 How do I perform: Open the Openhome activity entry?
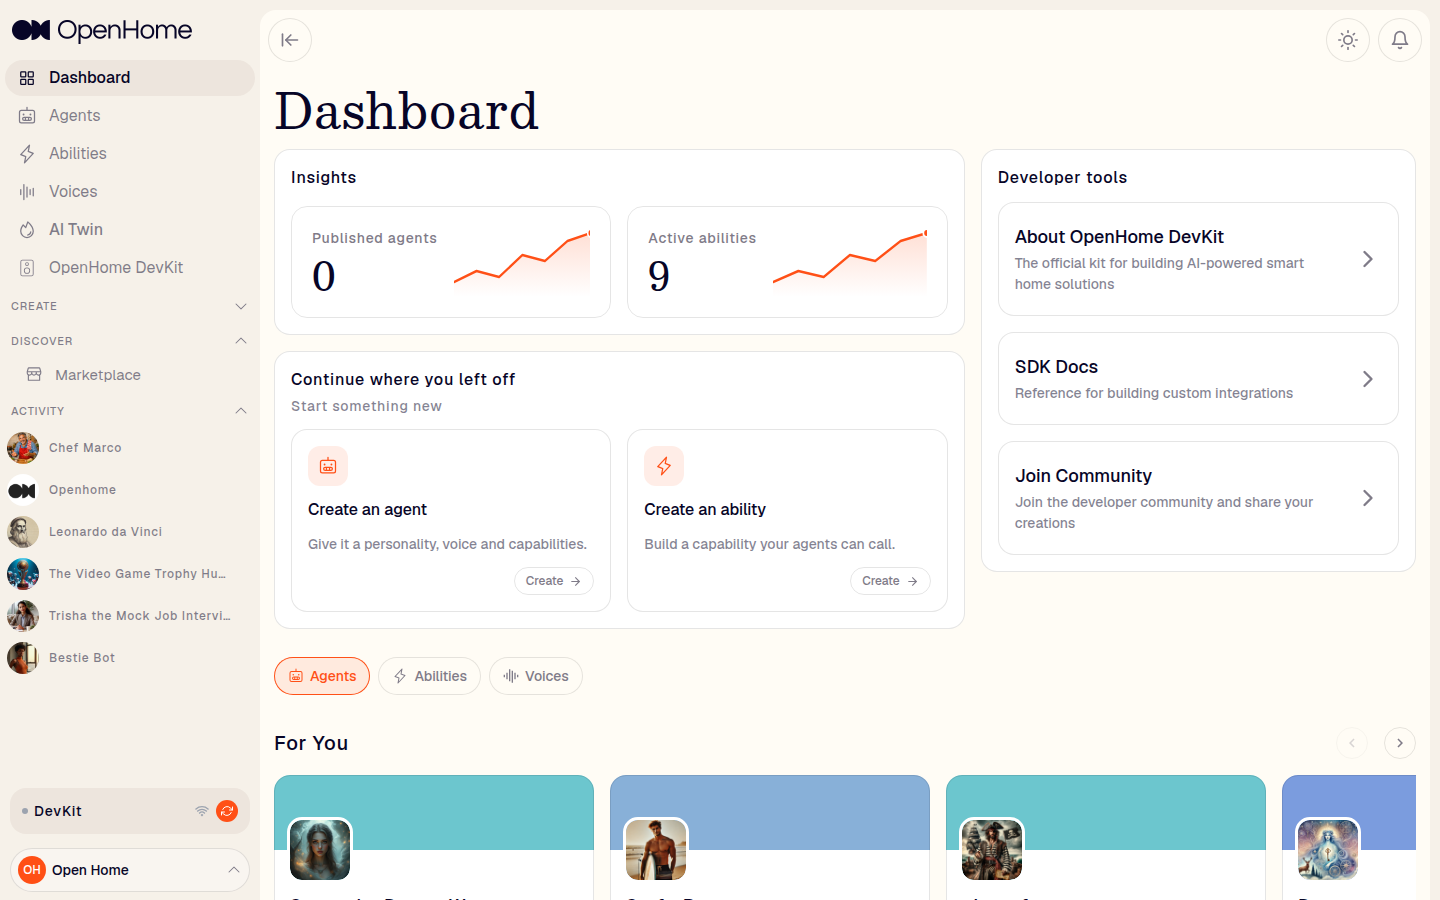pyautogui.click(x=130, y=490)
